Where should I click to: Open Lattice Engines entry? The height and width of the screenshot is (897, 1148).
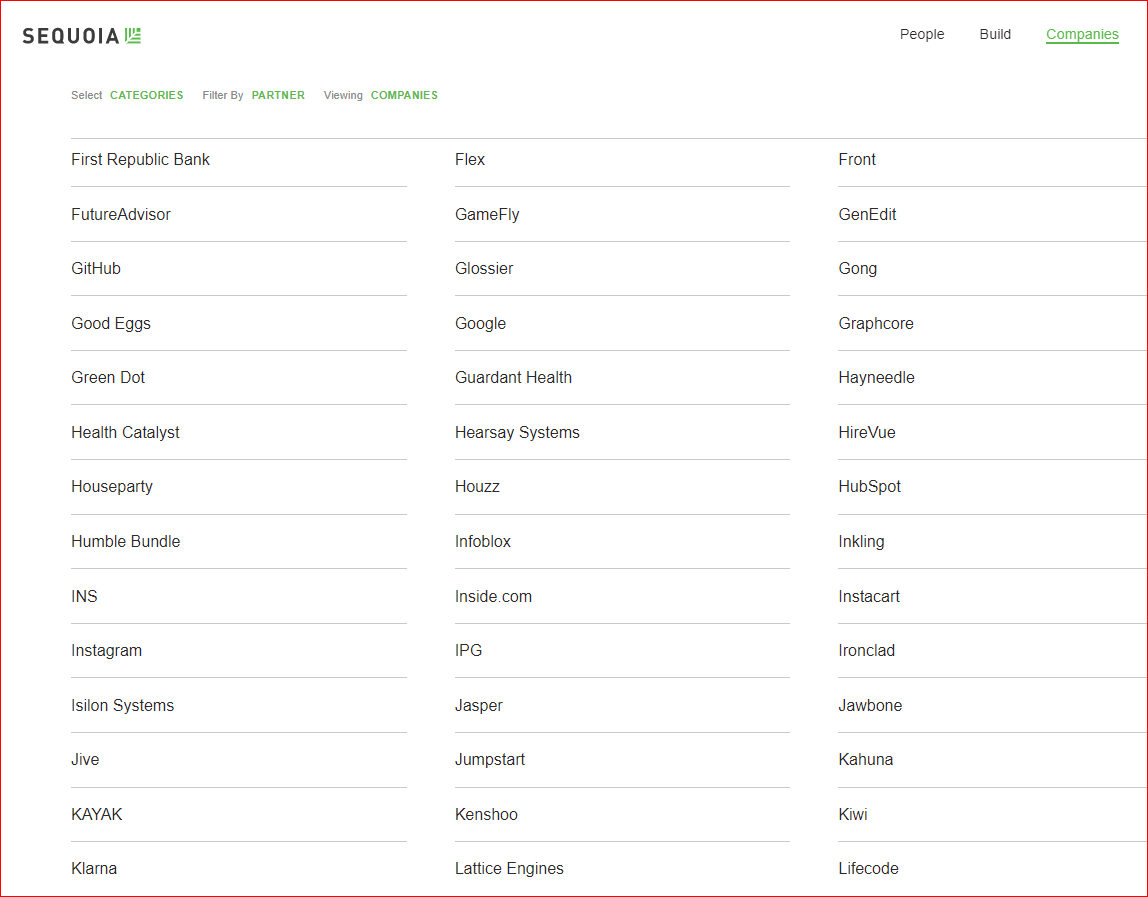pyautogui.click(x=509, y=869)
